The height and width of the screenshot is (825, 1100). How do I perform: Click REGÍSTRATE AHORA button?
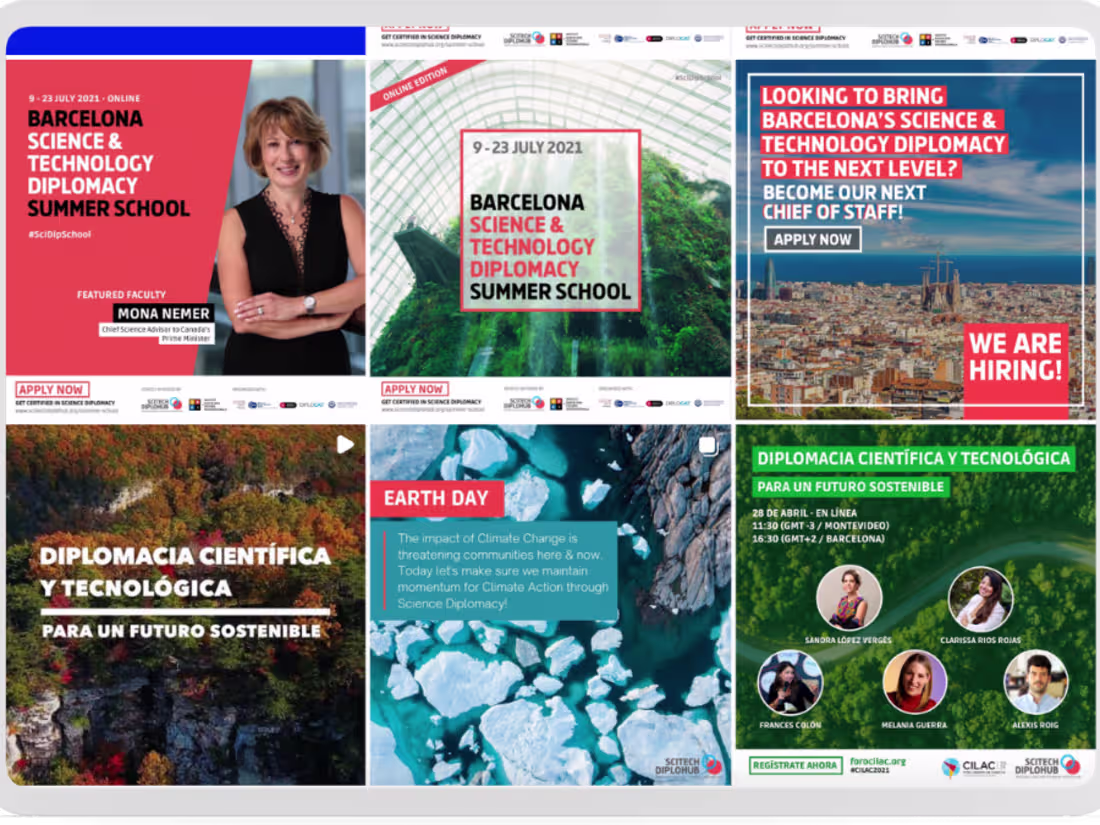tap(794, 765)
